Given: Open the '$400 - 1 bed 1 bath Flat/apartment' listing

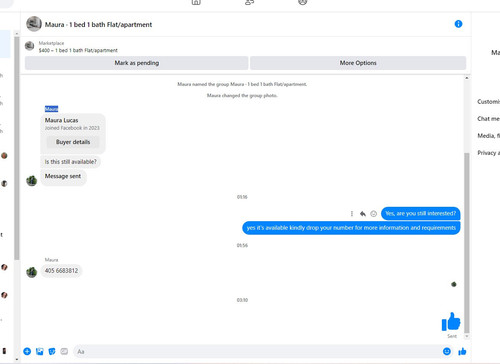Looking at the screenshot, I should tap(78, 50).
